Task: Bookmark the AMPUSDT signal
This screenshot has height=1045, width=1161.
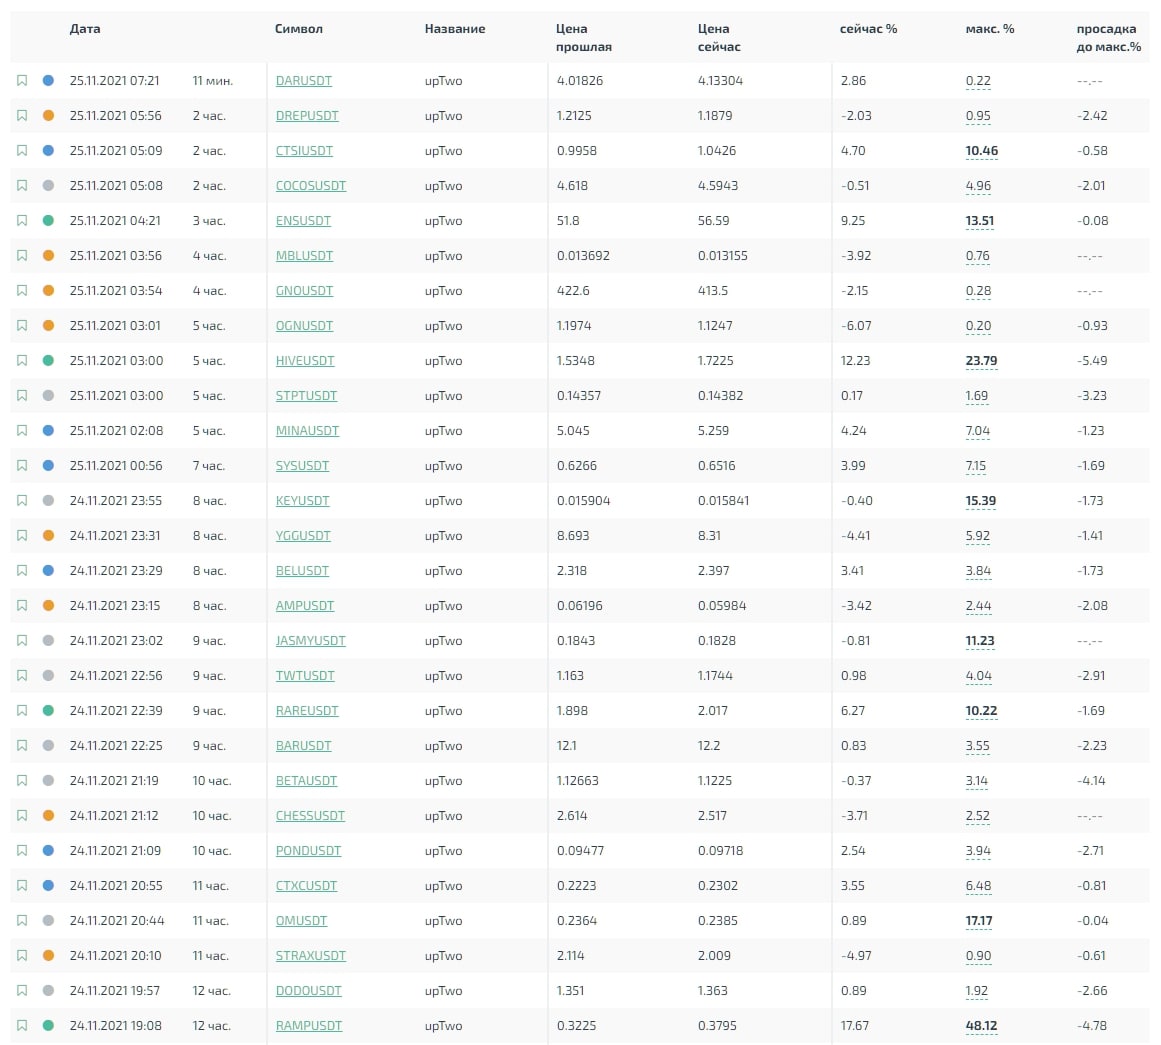Action: (x=22, y=606)
